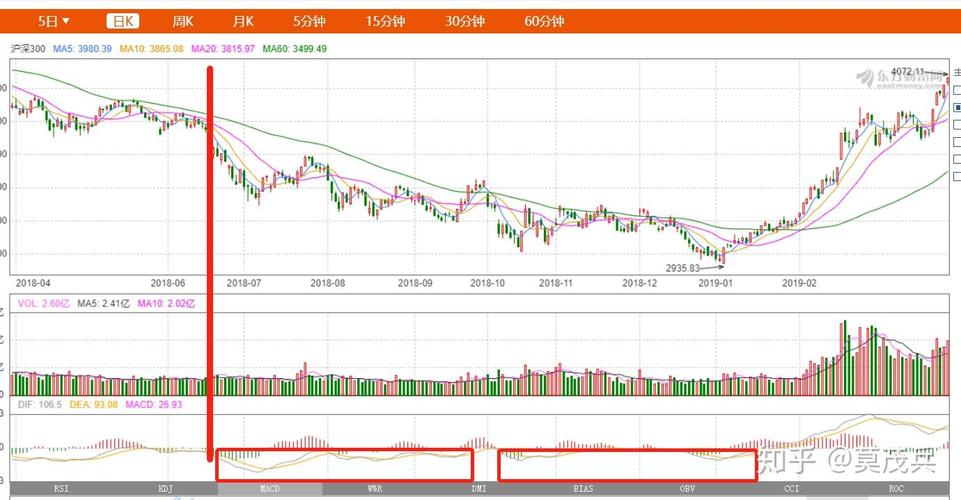
Task: Show the 5分钟 interval chart
Action: (x=309, y=21)
